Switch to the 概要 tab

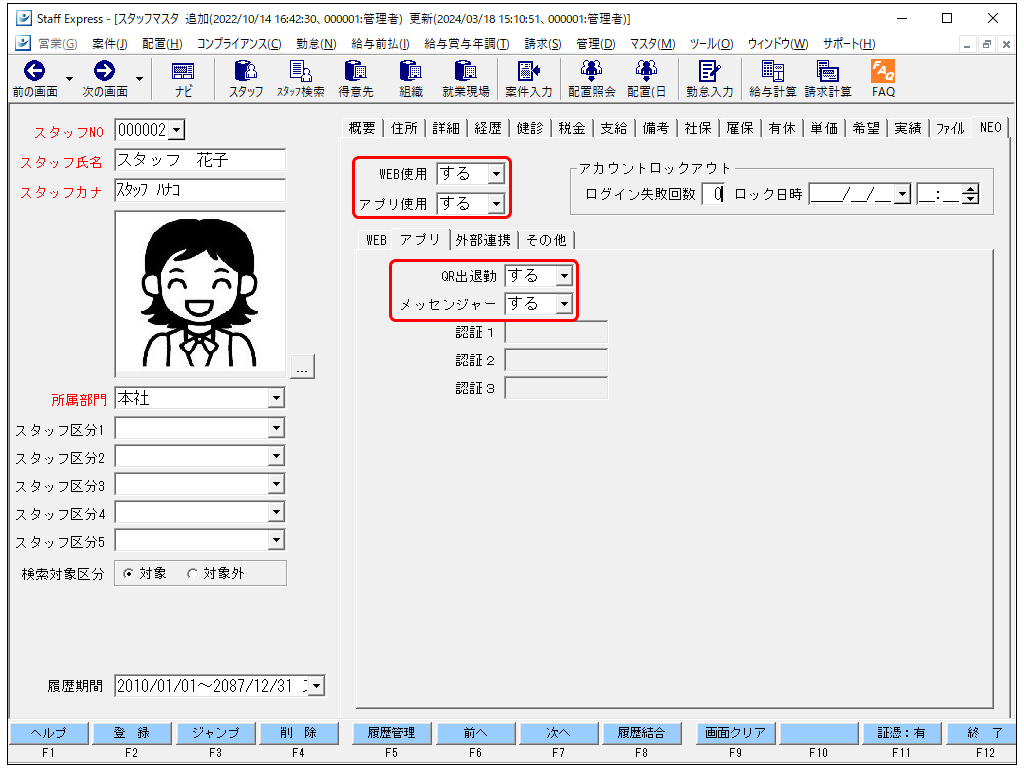tap(362, 128)
